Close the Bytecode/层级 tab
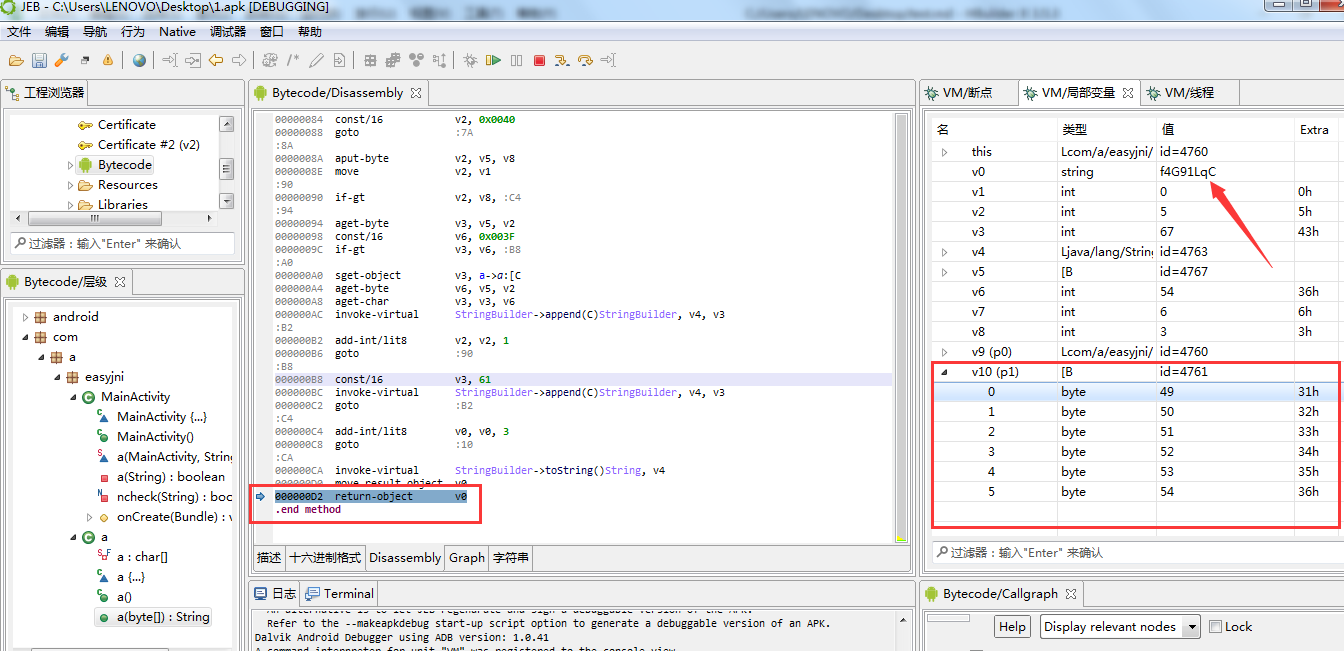The image size is (1344, 651). coord(120,282)
